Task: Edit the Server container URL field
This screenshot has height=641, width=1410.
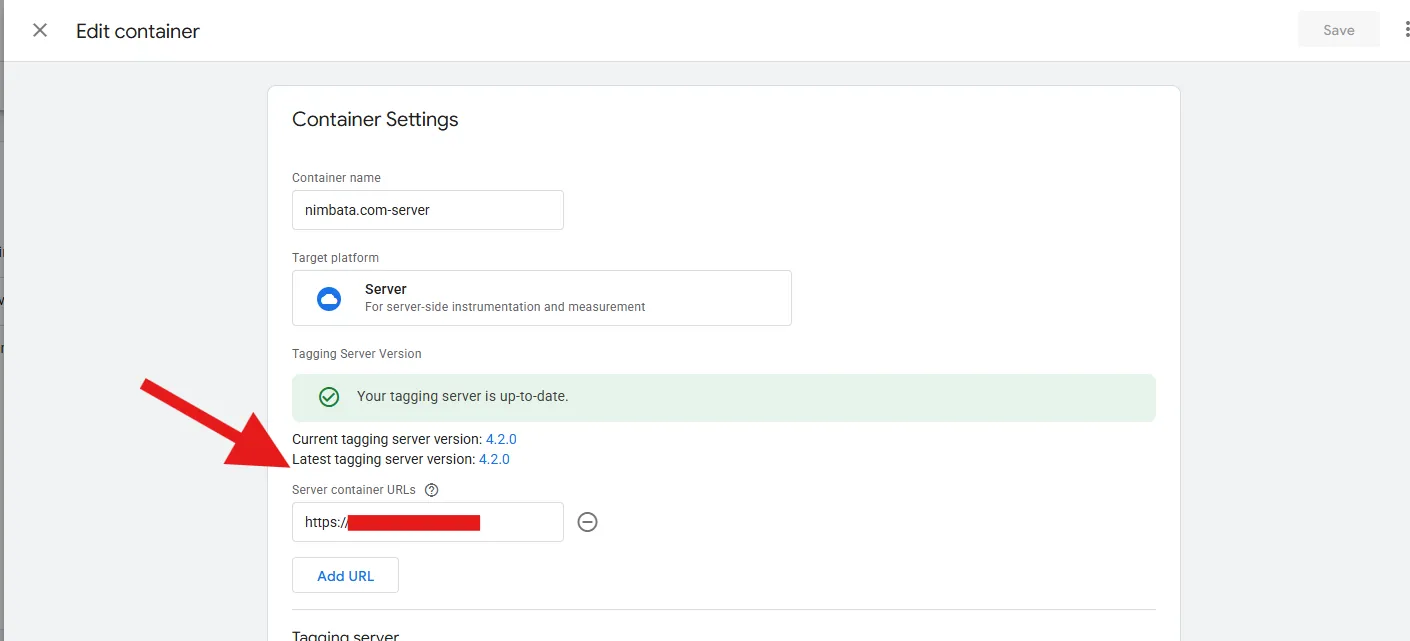Action: coord(428,522)
